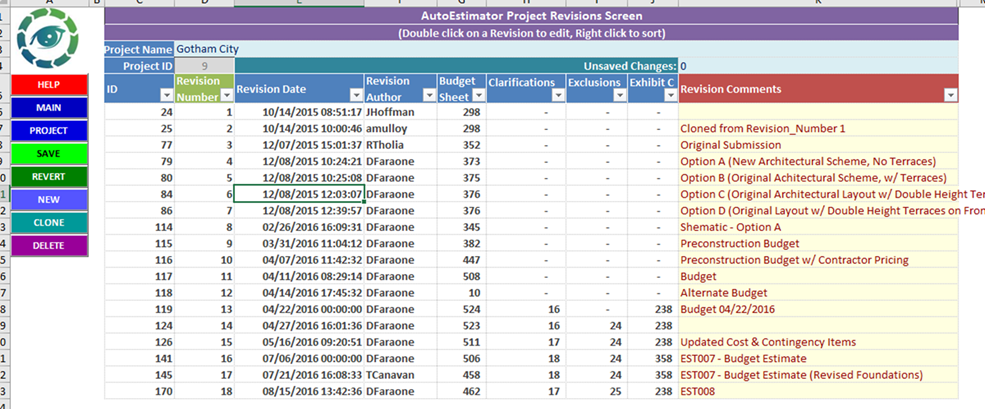Image resolution: width=985 pixels, height=409 pixels.
Task: Open the Revision Author filter dropdown
Action: click(430, 95)
